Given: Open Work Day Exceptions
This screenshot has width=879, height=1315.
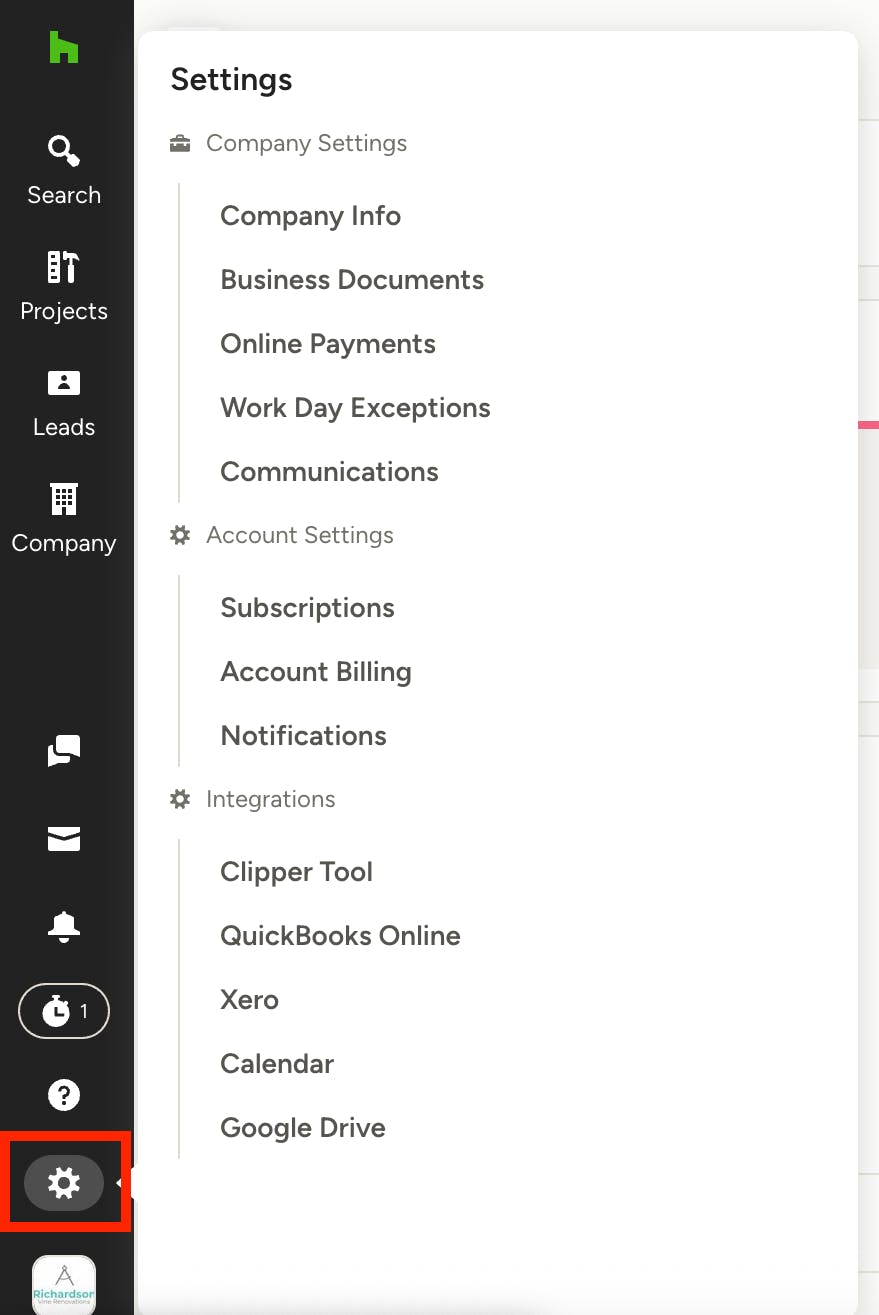Looking at the screenshot, I should [355, 408].
